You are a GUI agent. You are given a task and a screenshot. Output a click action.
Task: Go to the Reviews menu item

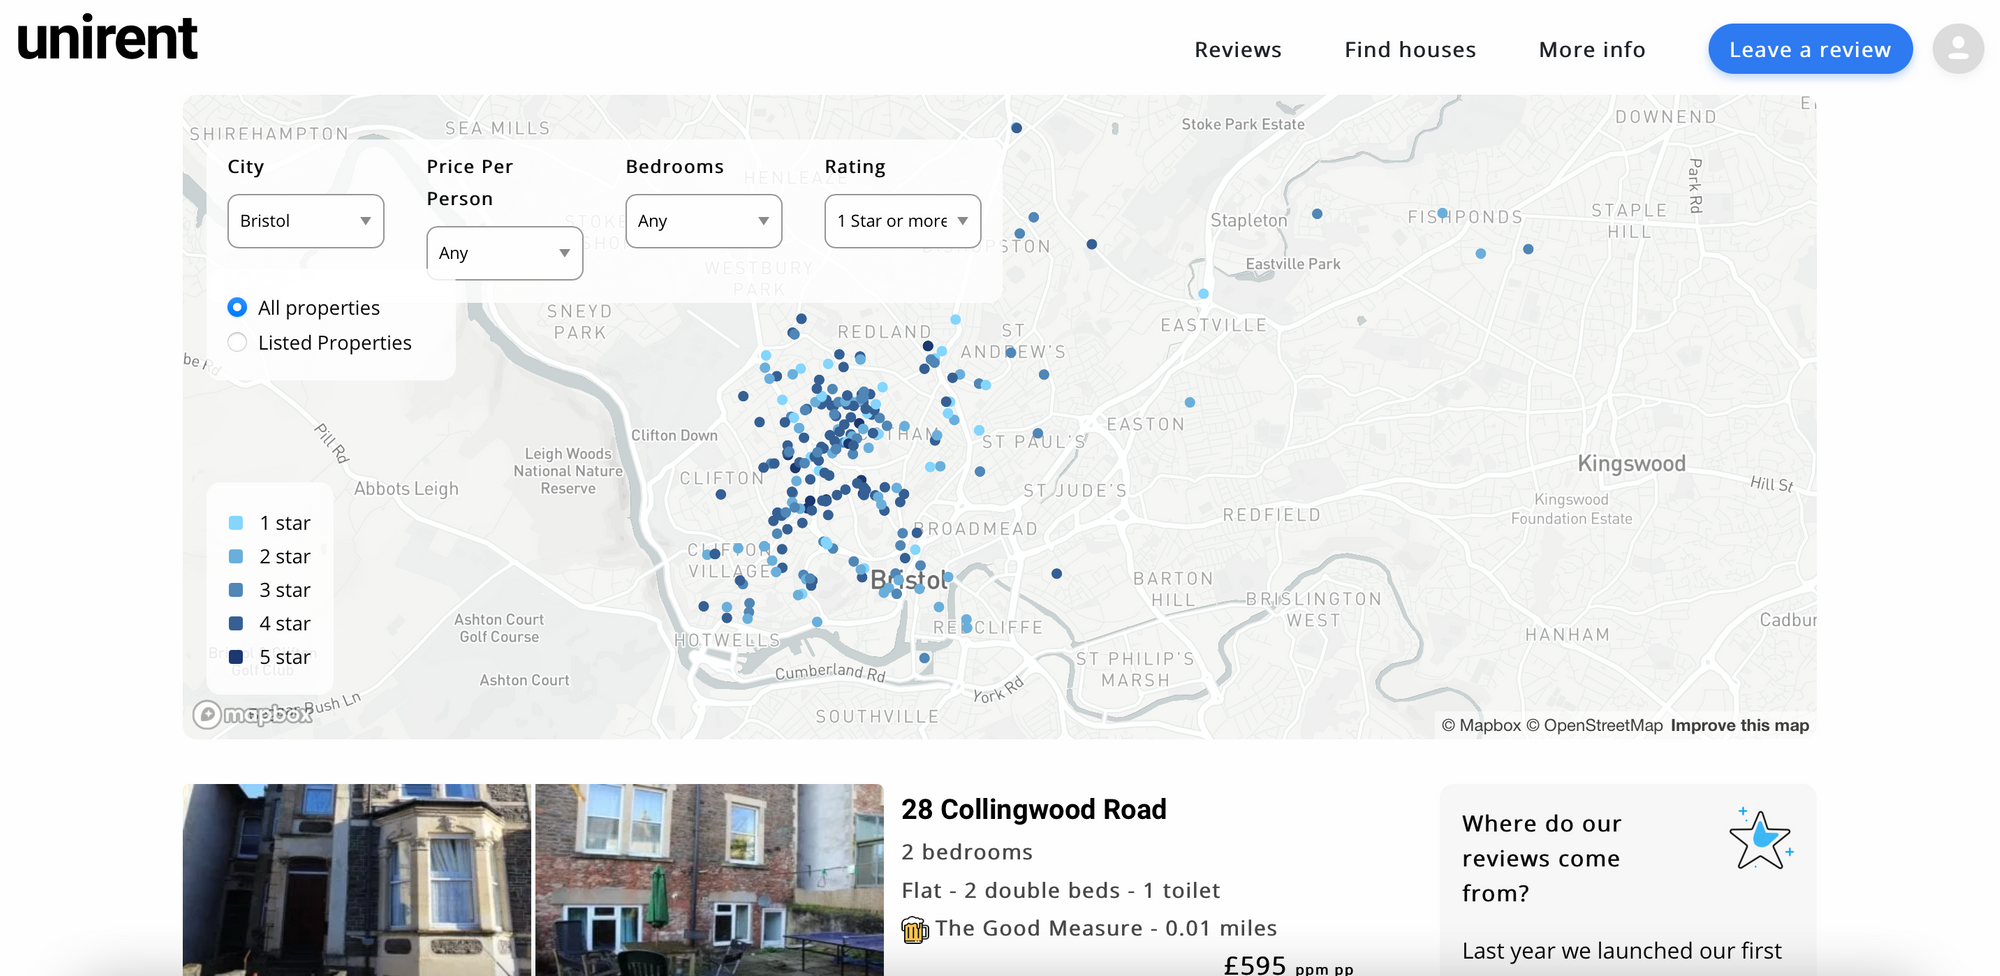tap(1237, 50)
